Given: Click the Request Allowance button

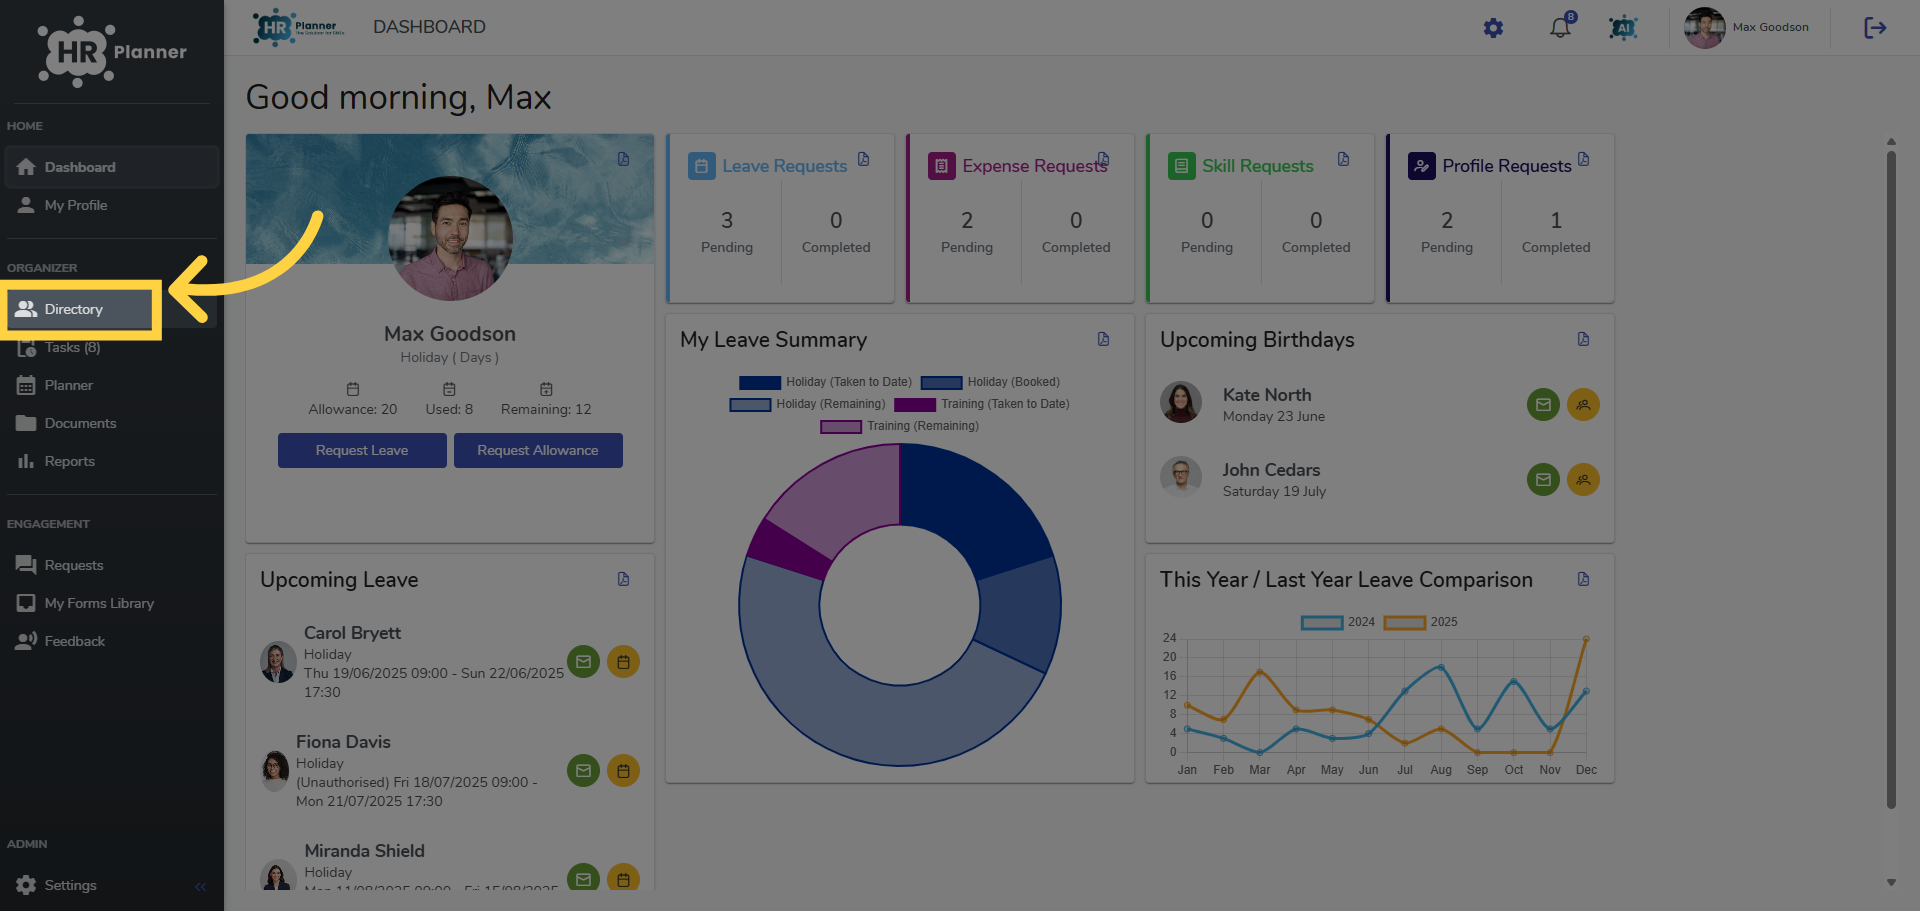Looking at the screenshot, I should 538,450.
